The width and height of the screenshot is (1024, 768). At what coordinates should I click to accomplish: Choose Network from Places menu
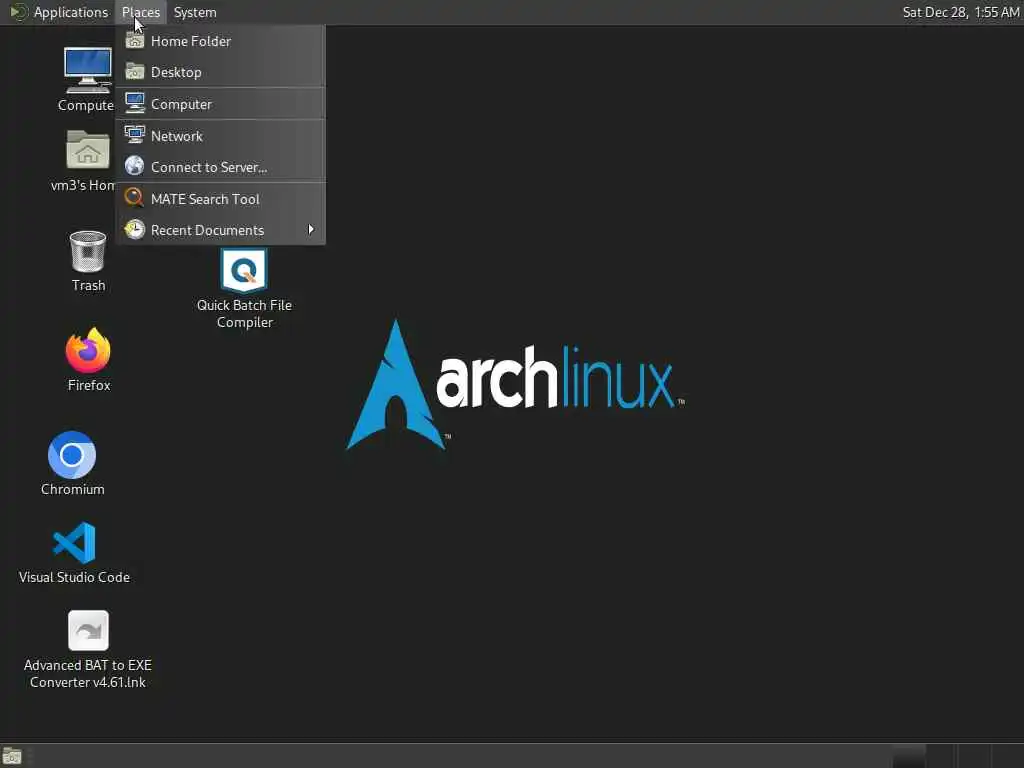click(221, 136)
